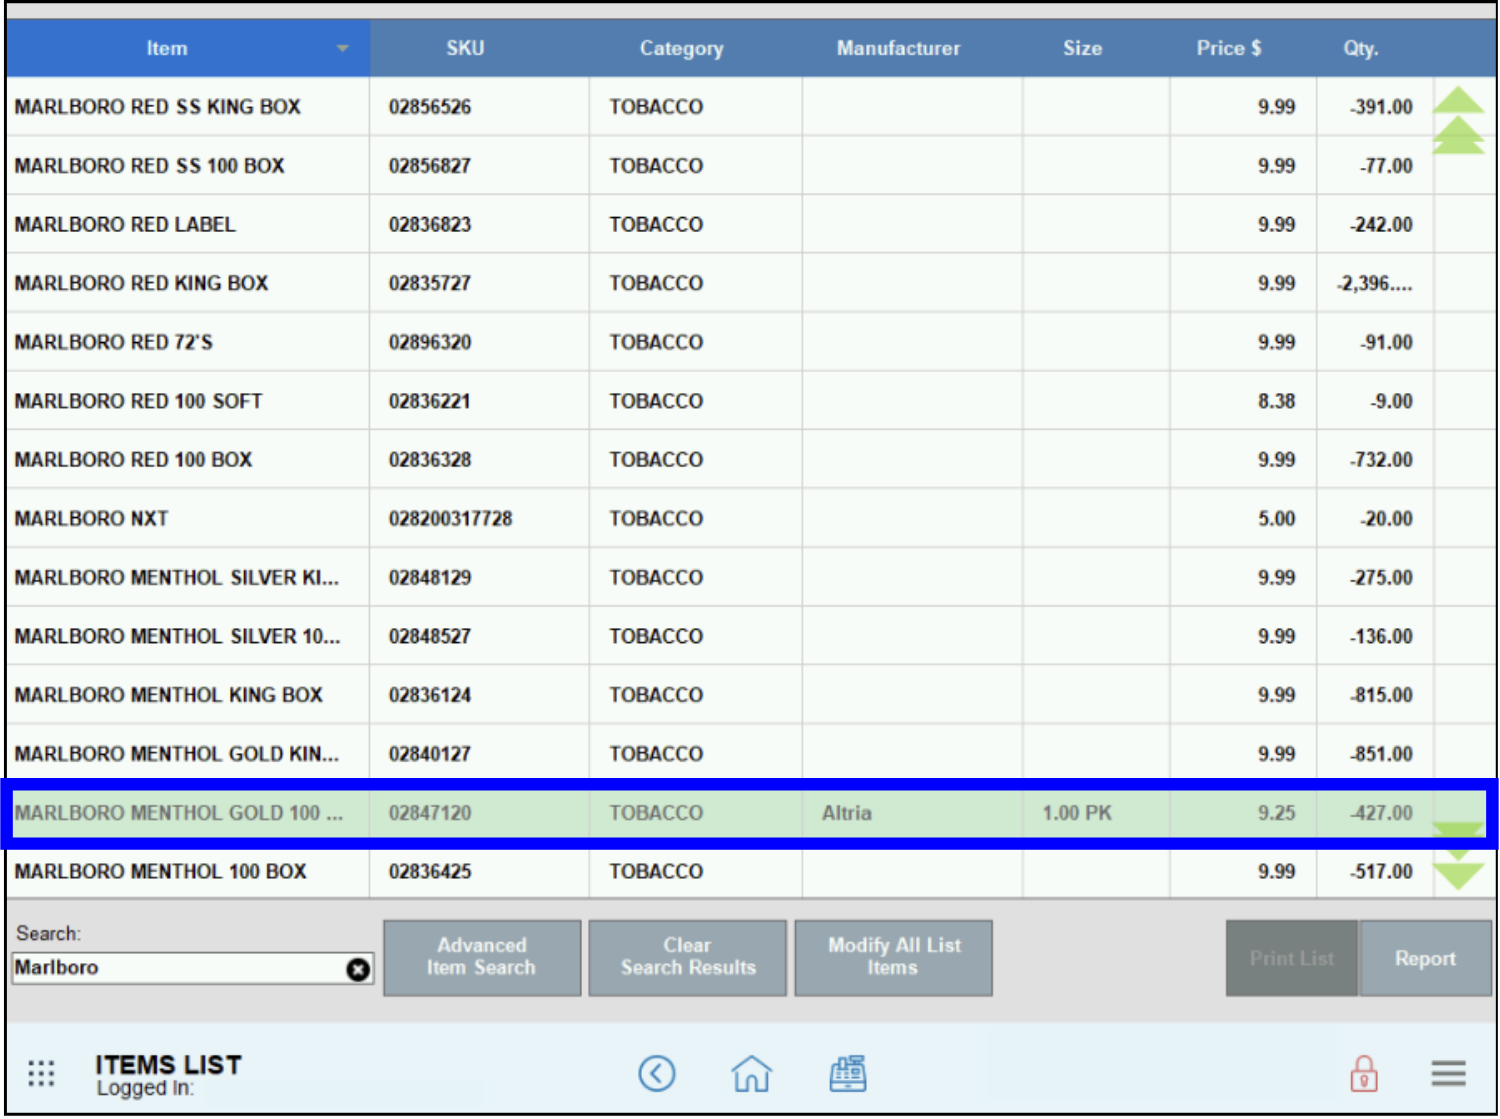Click the Print List button
The width and height of the screenshot is (1500, 1119).
click(1292, 958)
